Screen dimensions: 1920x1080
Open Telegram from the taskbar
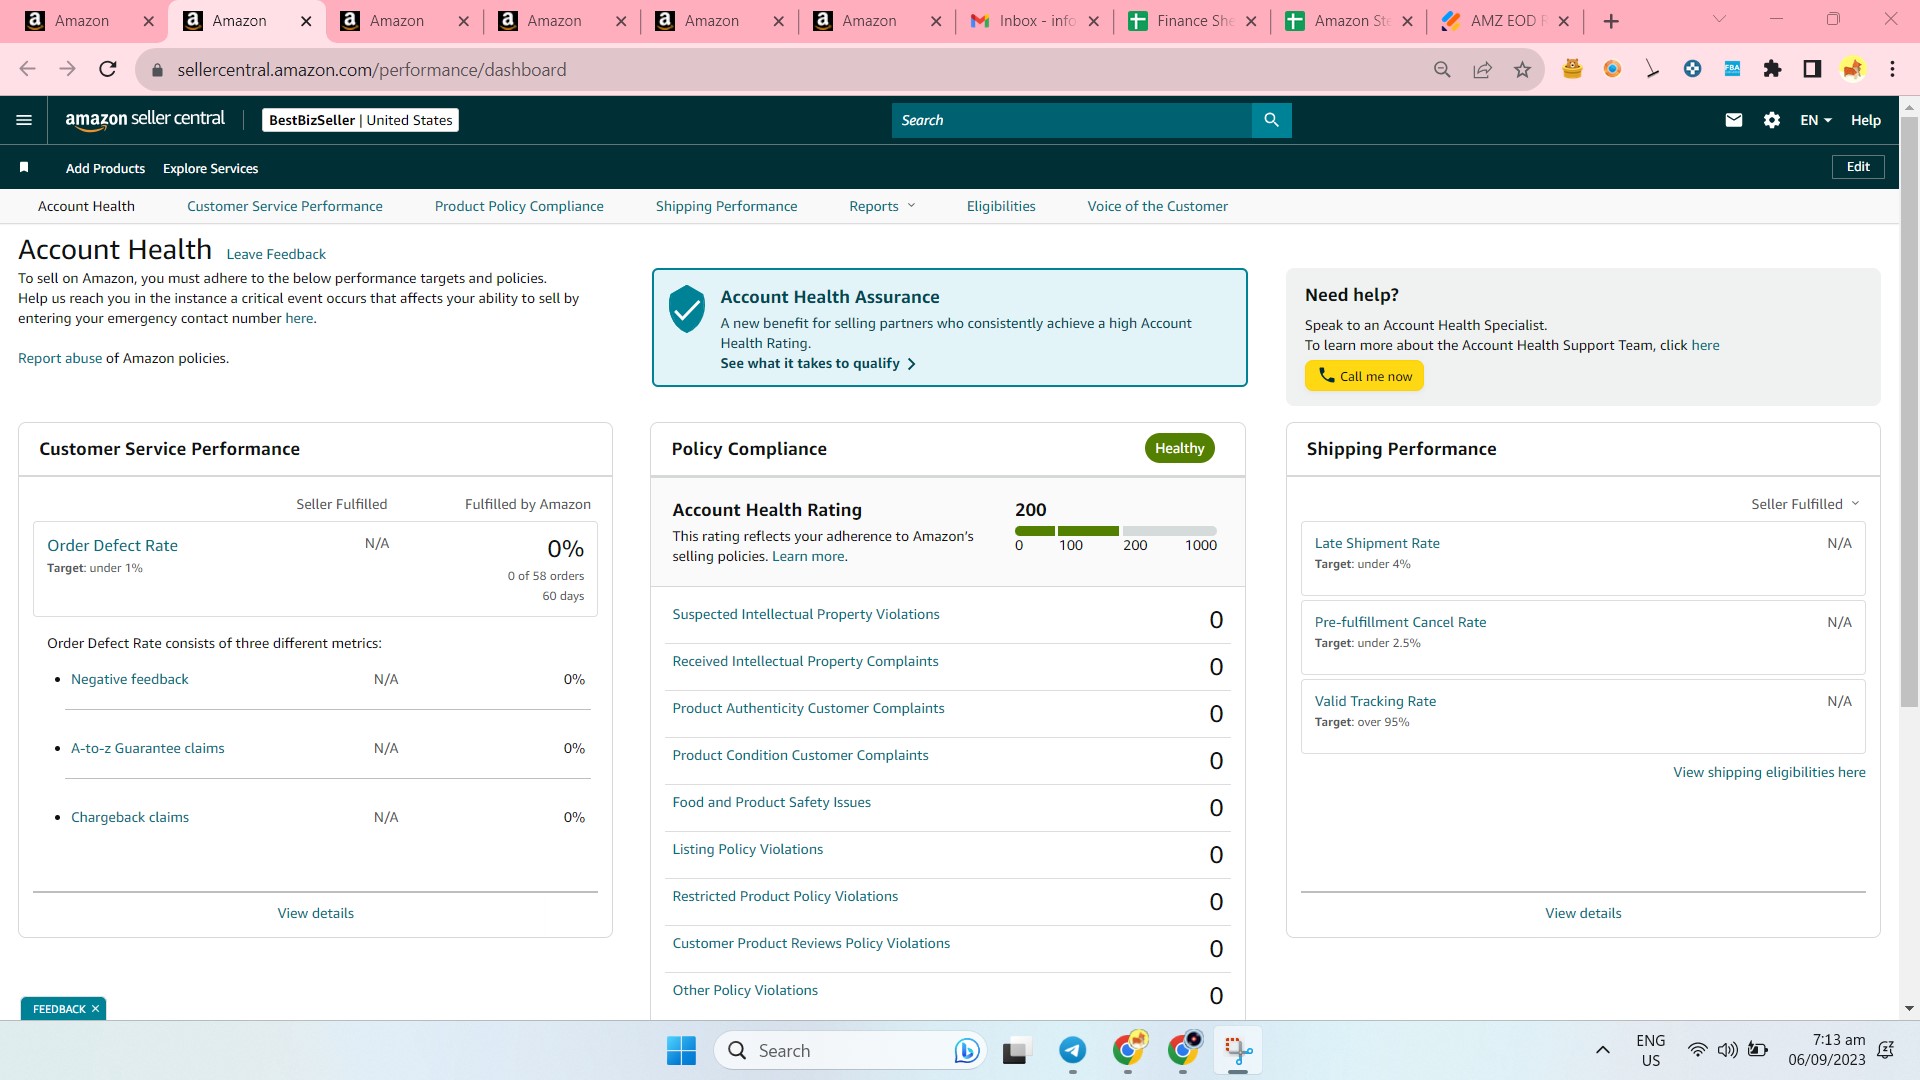tap(1073, 1051)
